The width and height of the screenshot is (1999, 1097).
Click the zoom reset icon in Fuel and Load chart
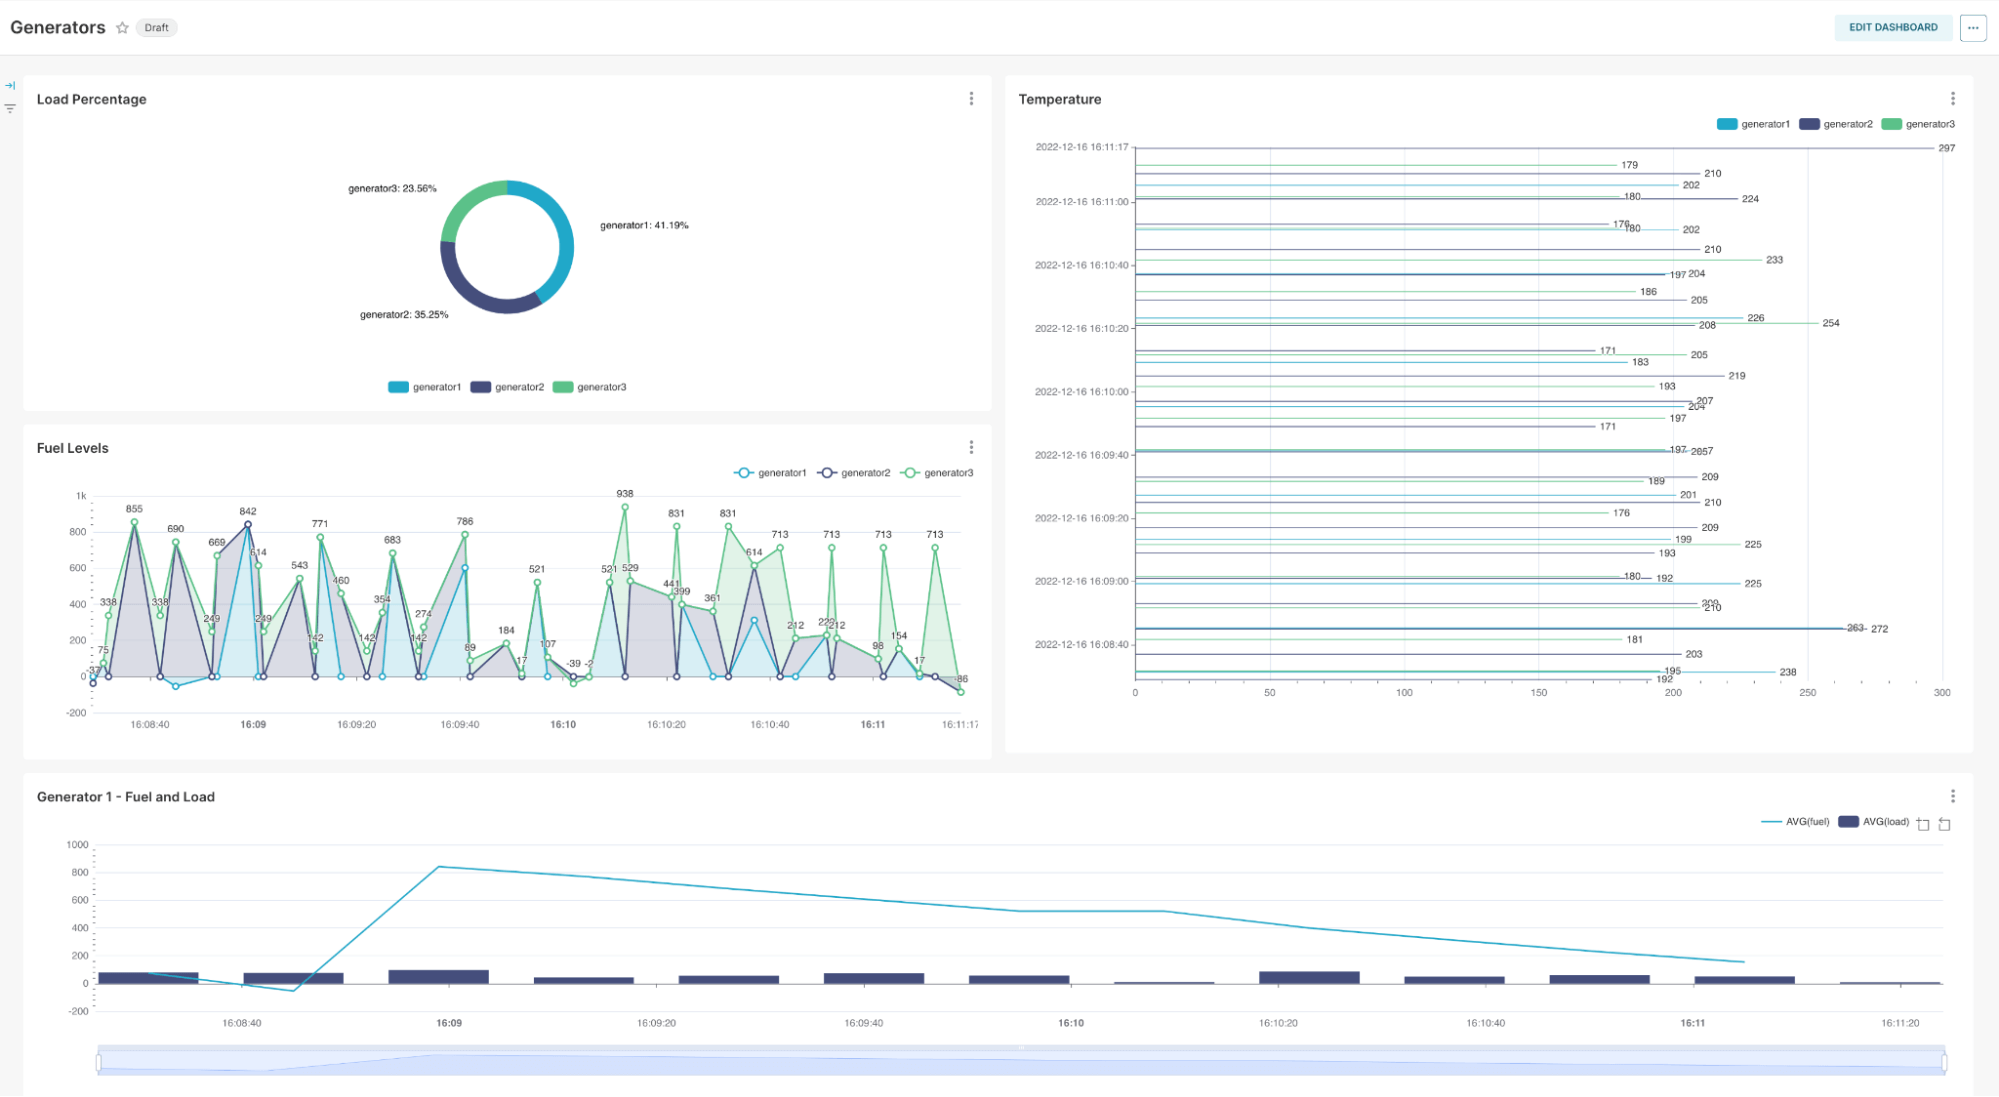[x=1944, y=824]
